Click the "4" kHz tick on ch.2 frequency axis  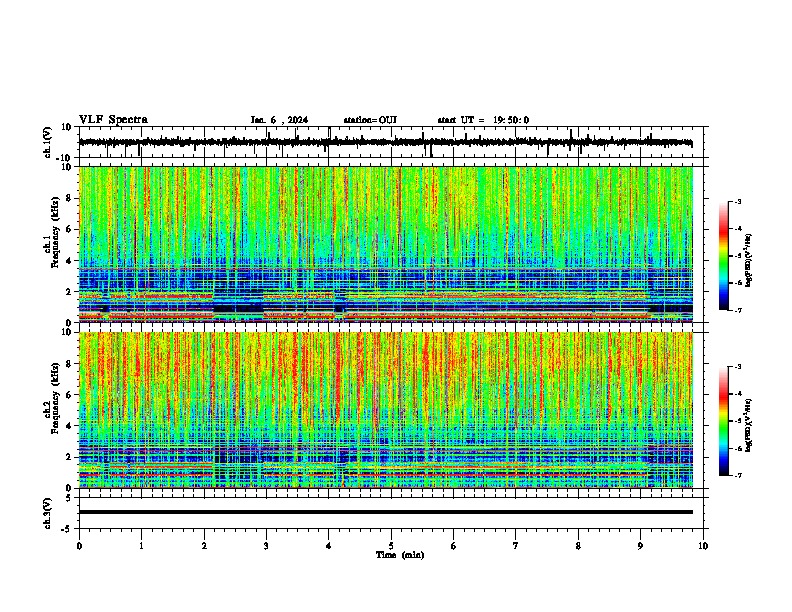[x=70, y=426]
